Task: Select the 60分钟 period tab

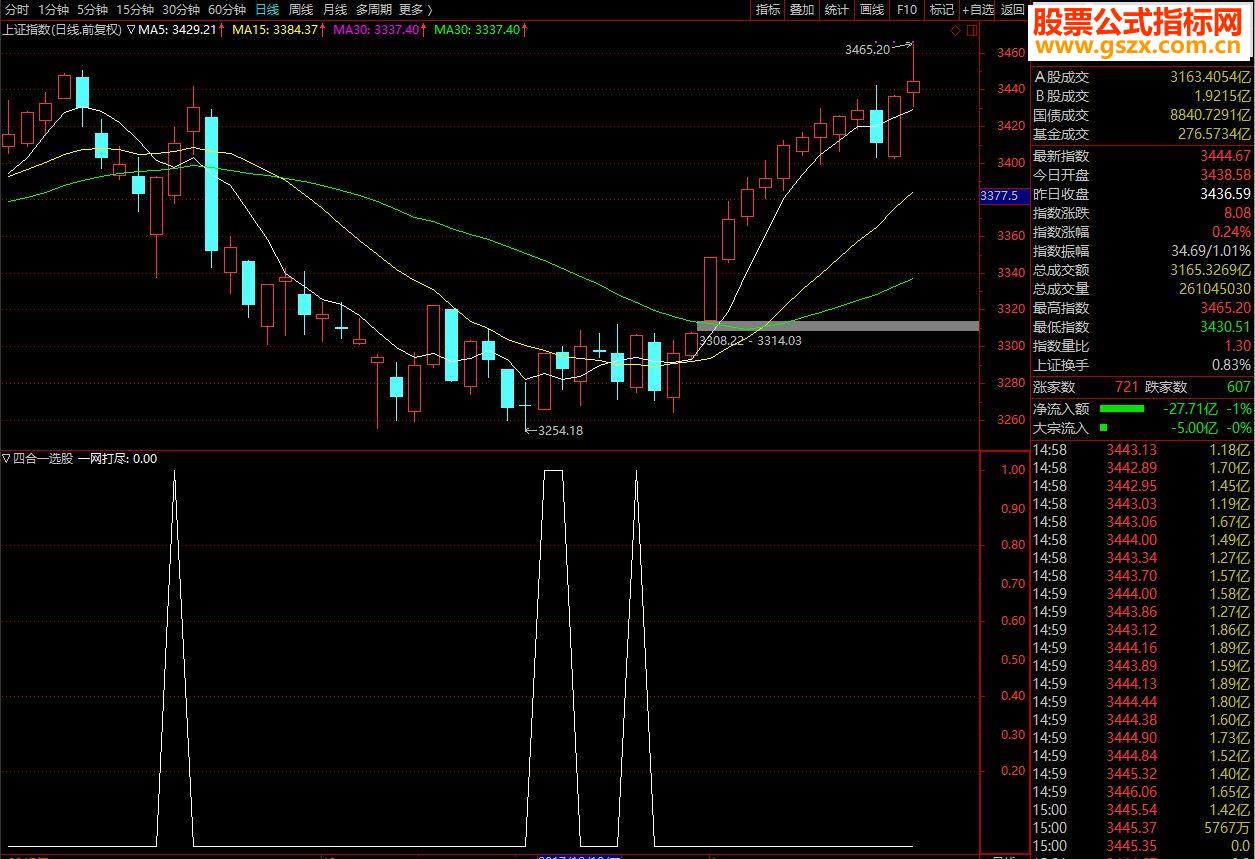Action: (x=227, y=9)
